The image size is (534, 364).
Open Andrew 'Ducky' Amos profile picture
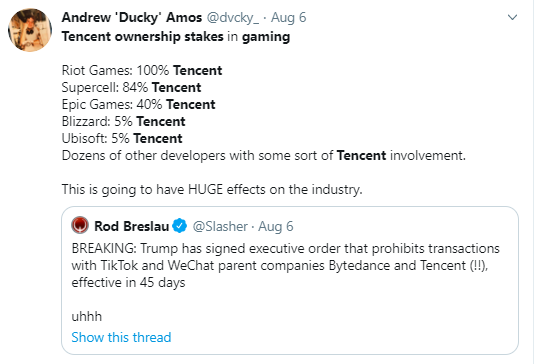click(30, 30)
